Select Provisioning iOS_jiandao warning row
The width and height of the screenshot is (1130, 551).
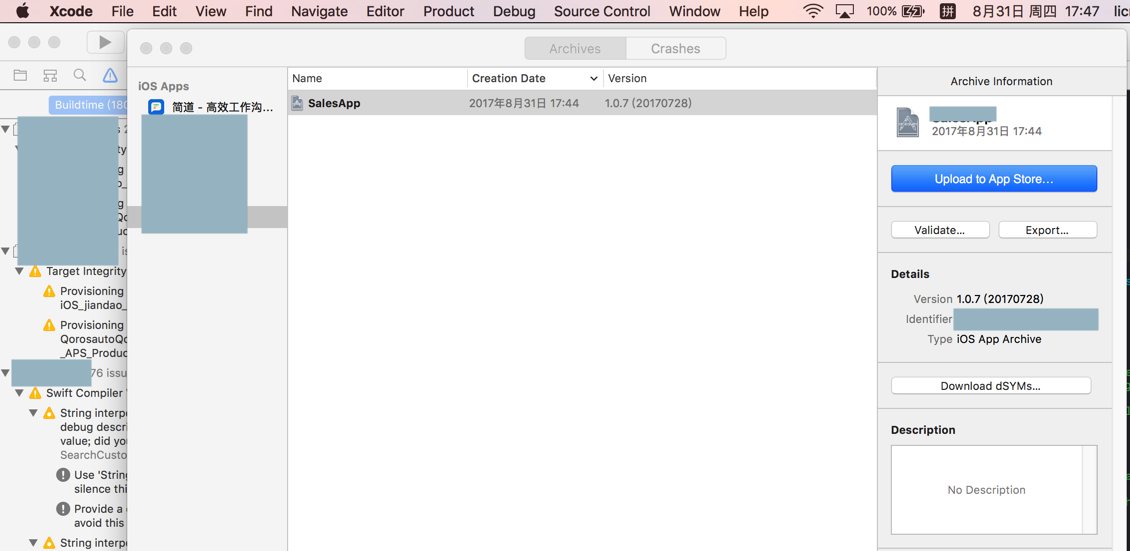pos(84,298)
